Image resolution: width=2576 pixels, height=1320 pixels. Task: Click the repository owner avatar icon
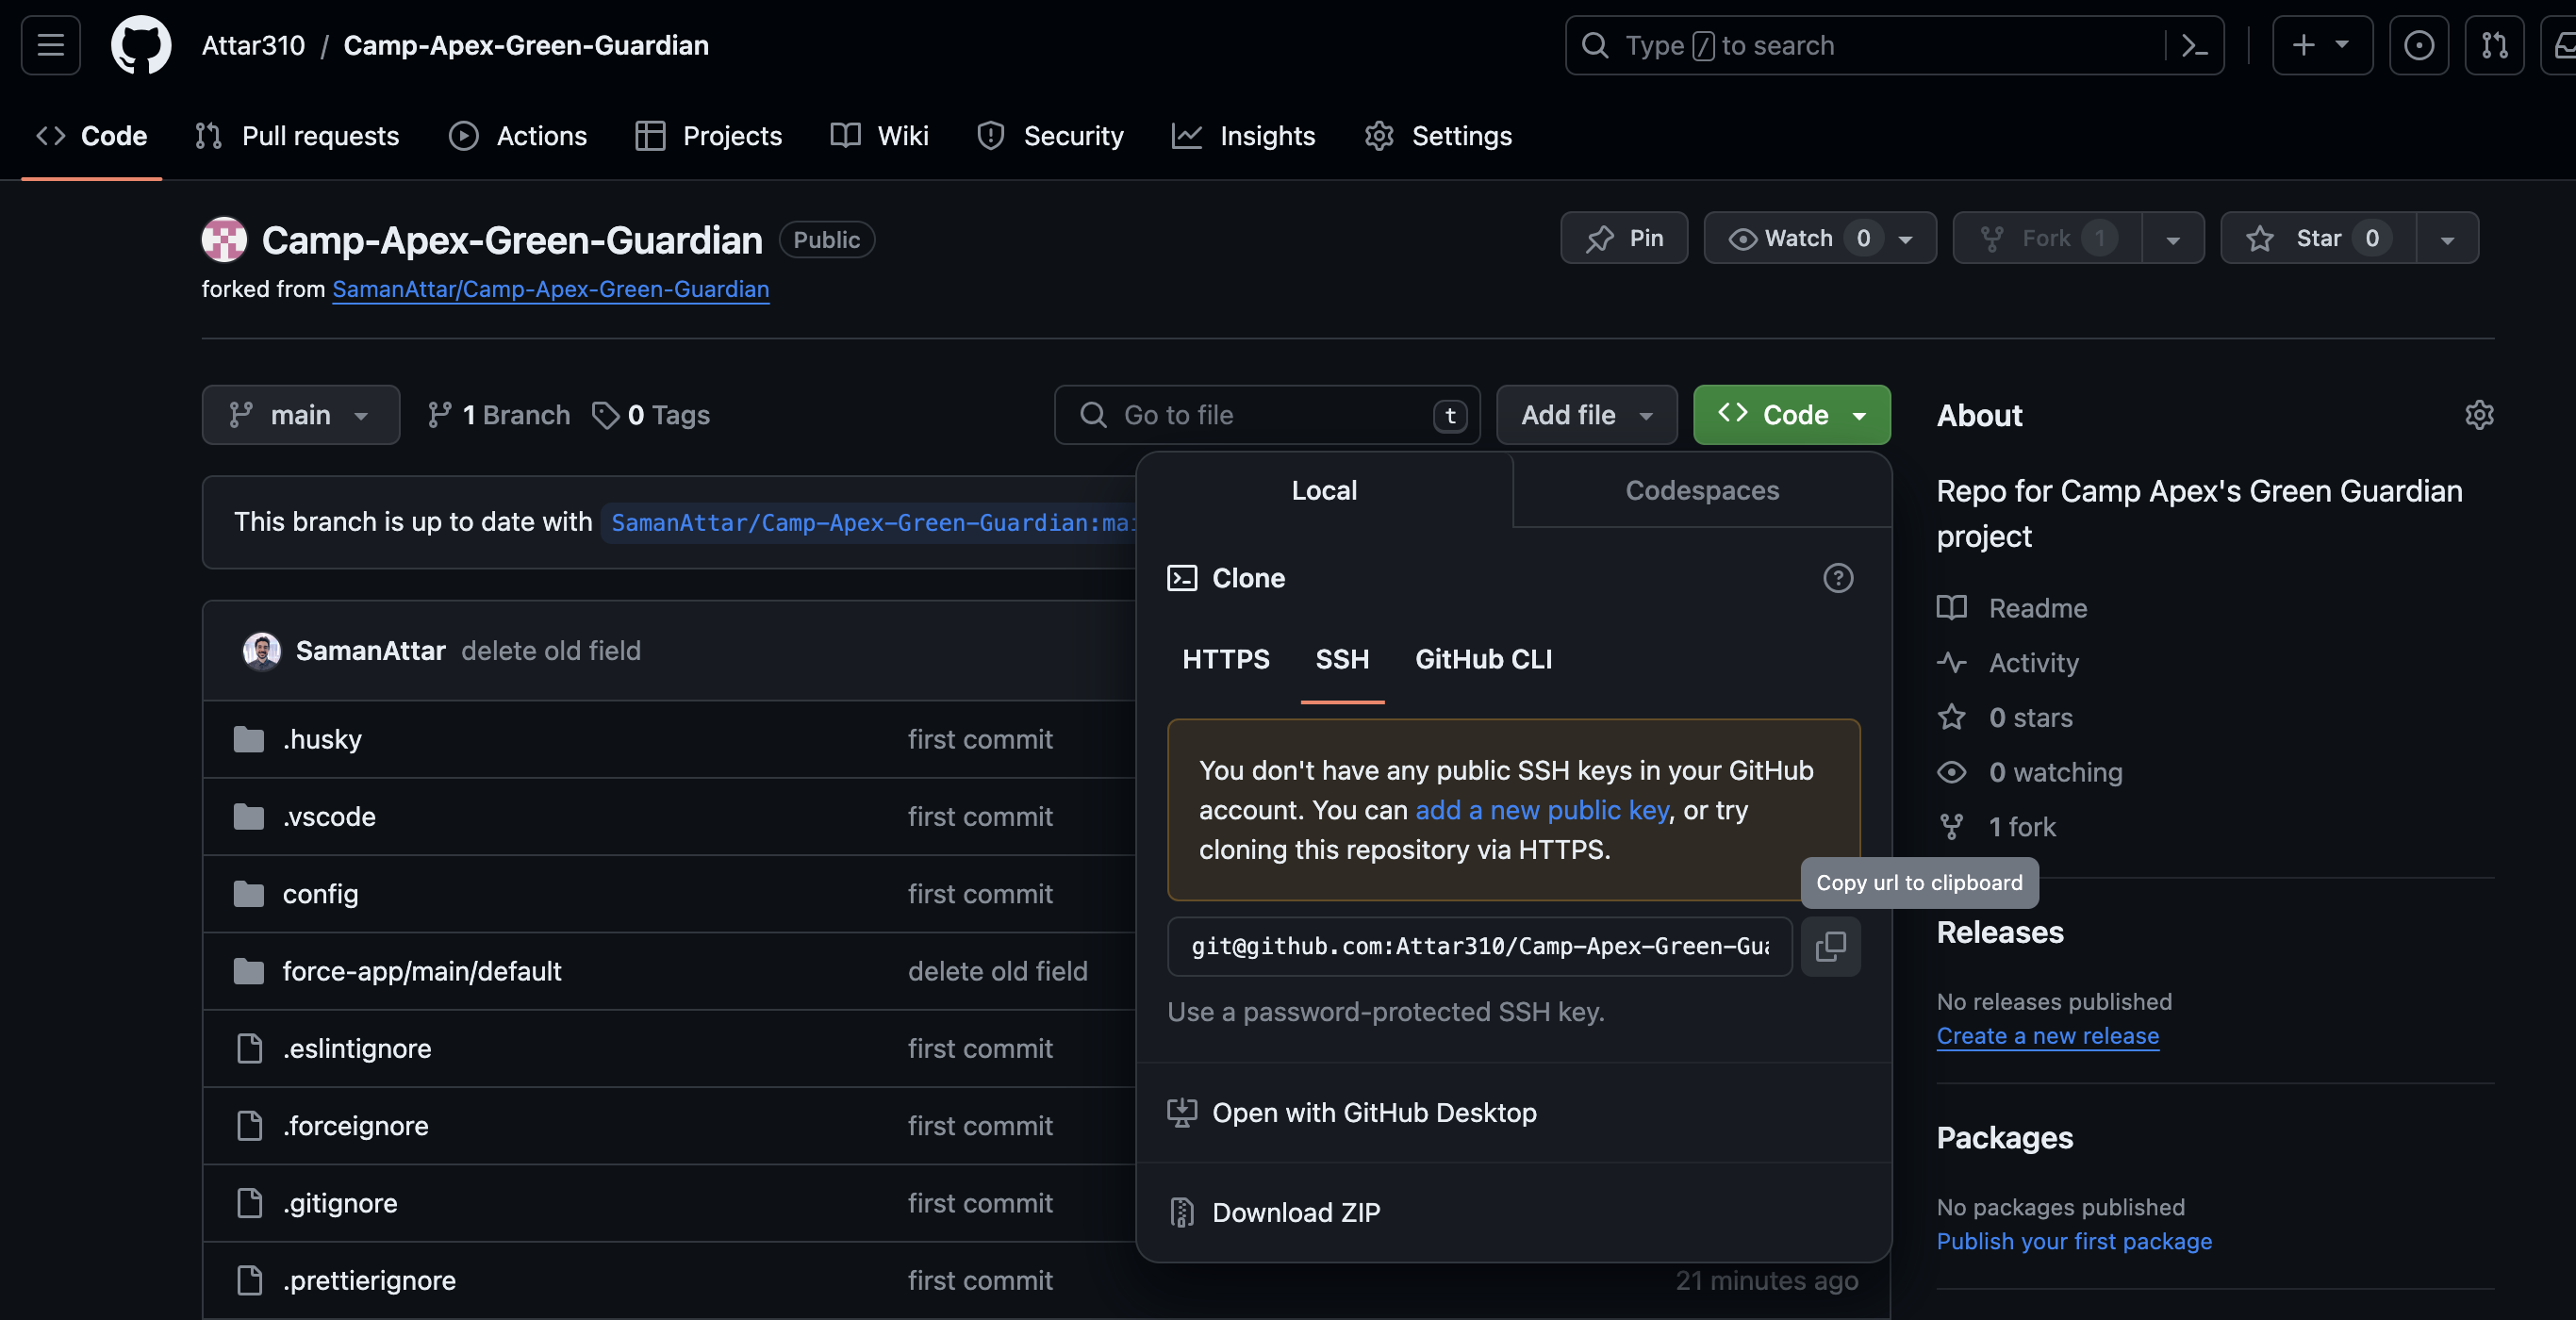pyautogui.click(x=224, y=239)
